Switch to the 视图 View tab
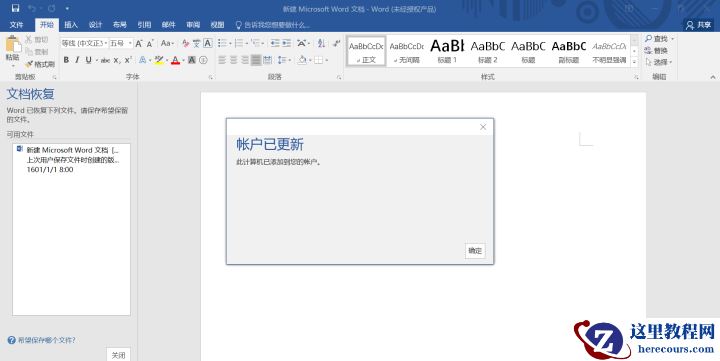Viewport: 720px width, 361px height. 217,25
